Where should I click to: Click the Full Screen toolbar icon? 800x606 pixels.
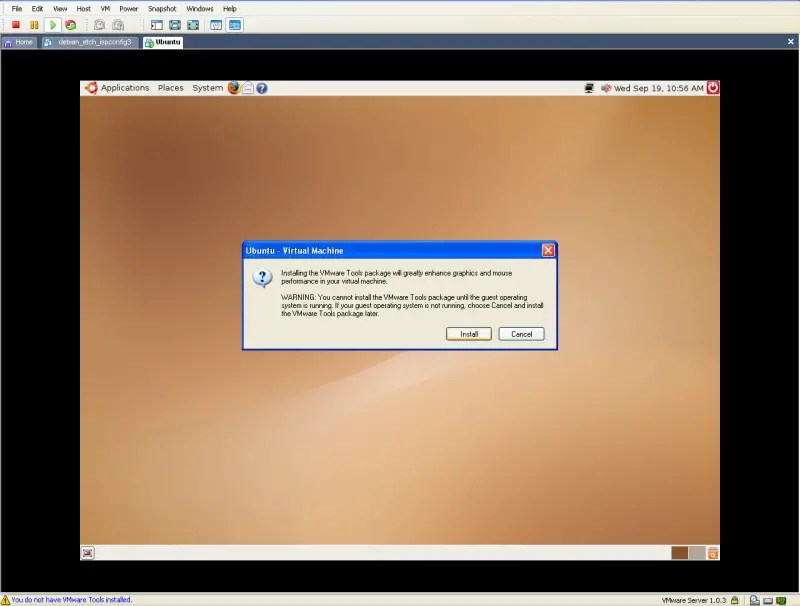pos(193,24)
